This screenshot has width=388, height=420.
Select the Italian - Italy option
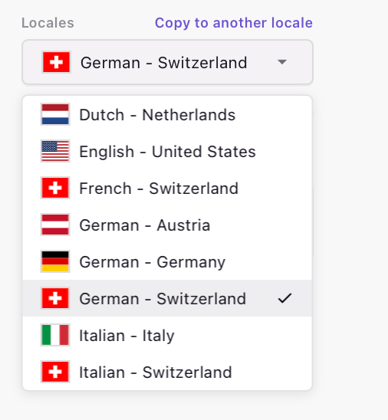pos(167,335)
